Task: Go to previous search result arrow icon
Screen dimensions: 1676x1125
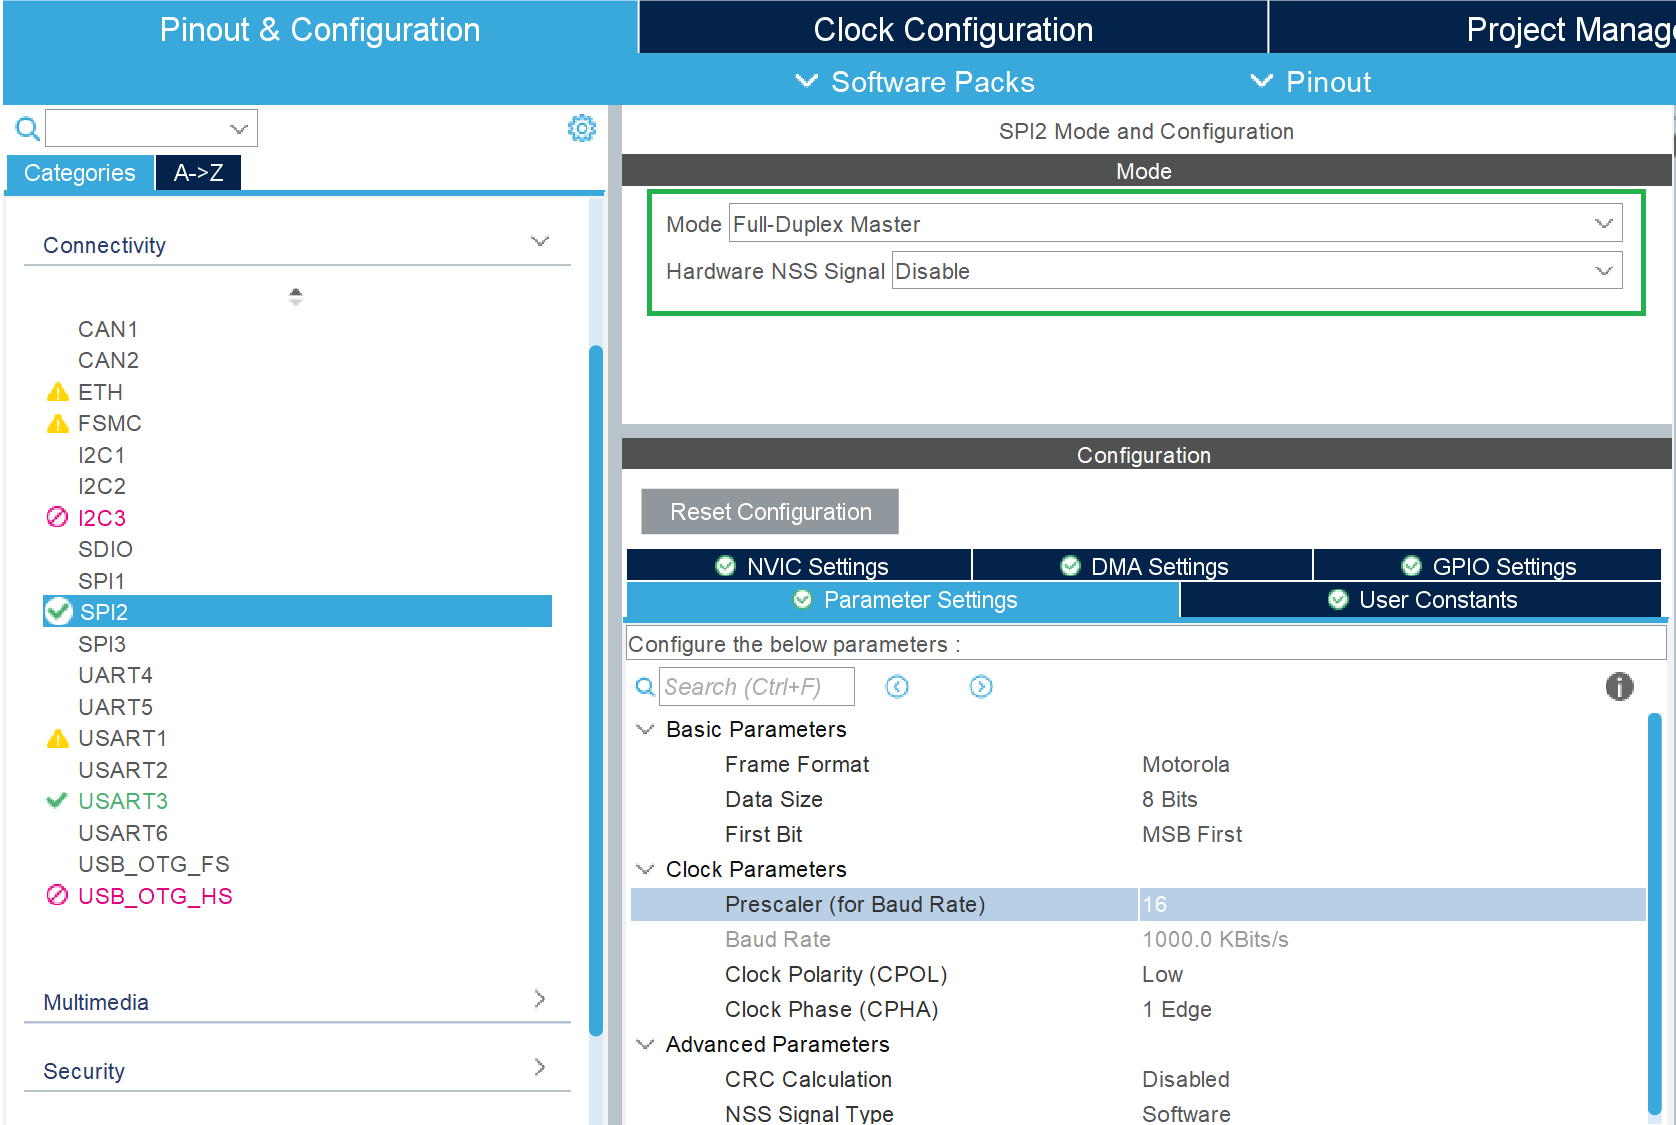Action: point(897,687)
